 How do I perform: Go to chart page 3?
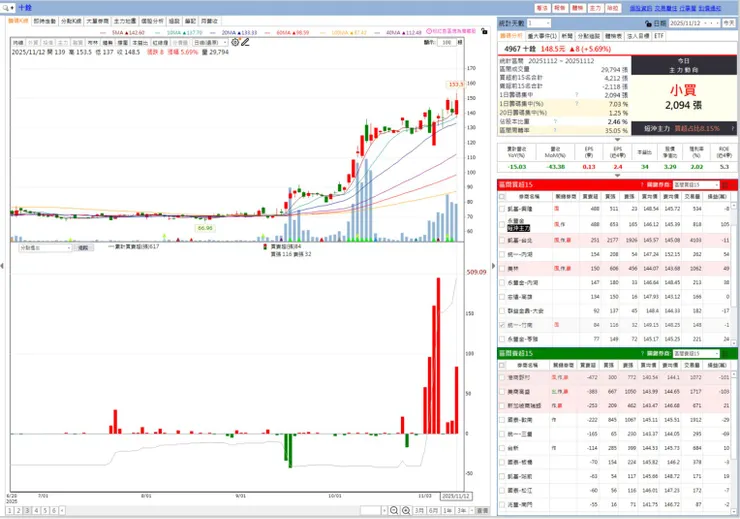[27, 511]
